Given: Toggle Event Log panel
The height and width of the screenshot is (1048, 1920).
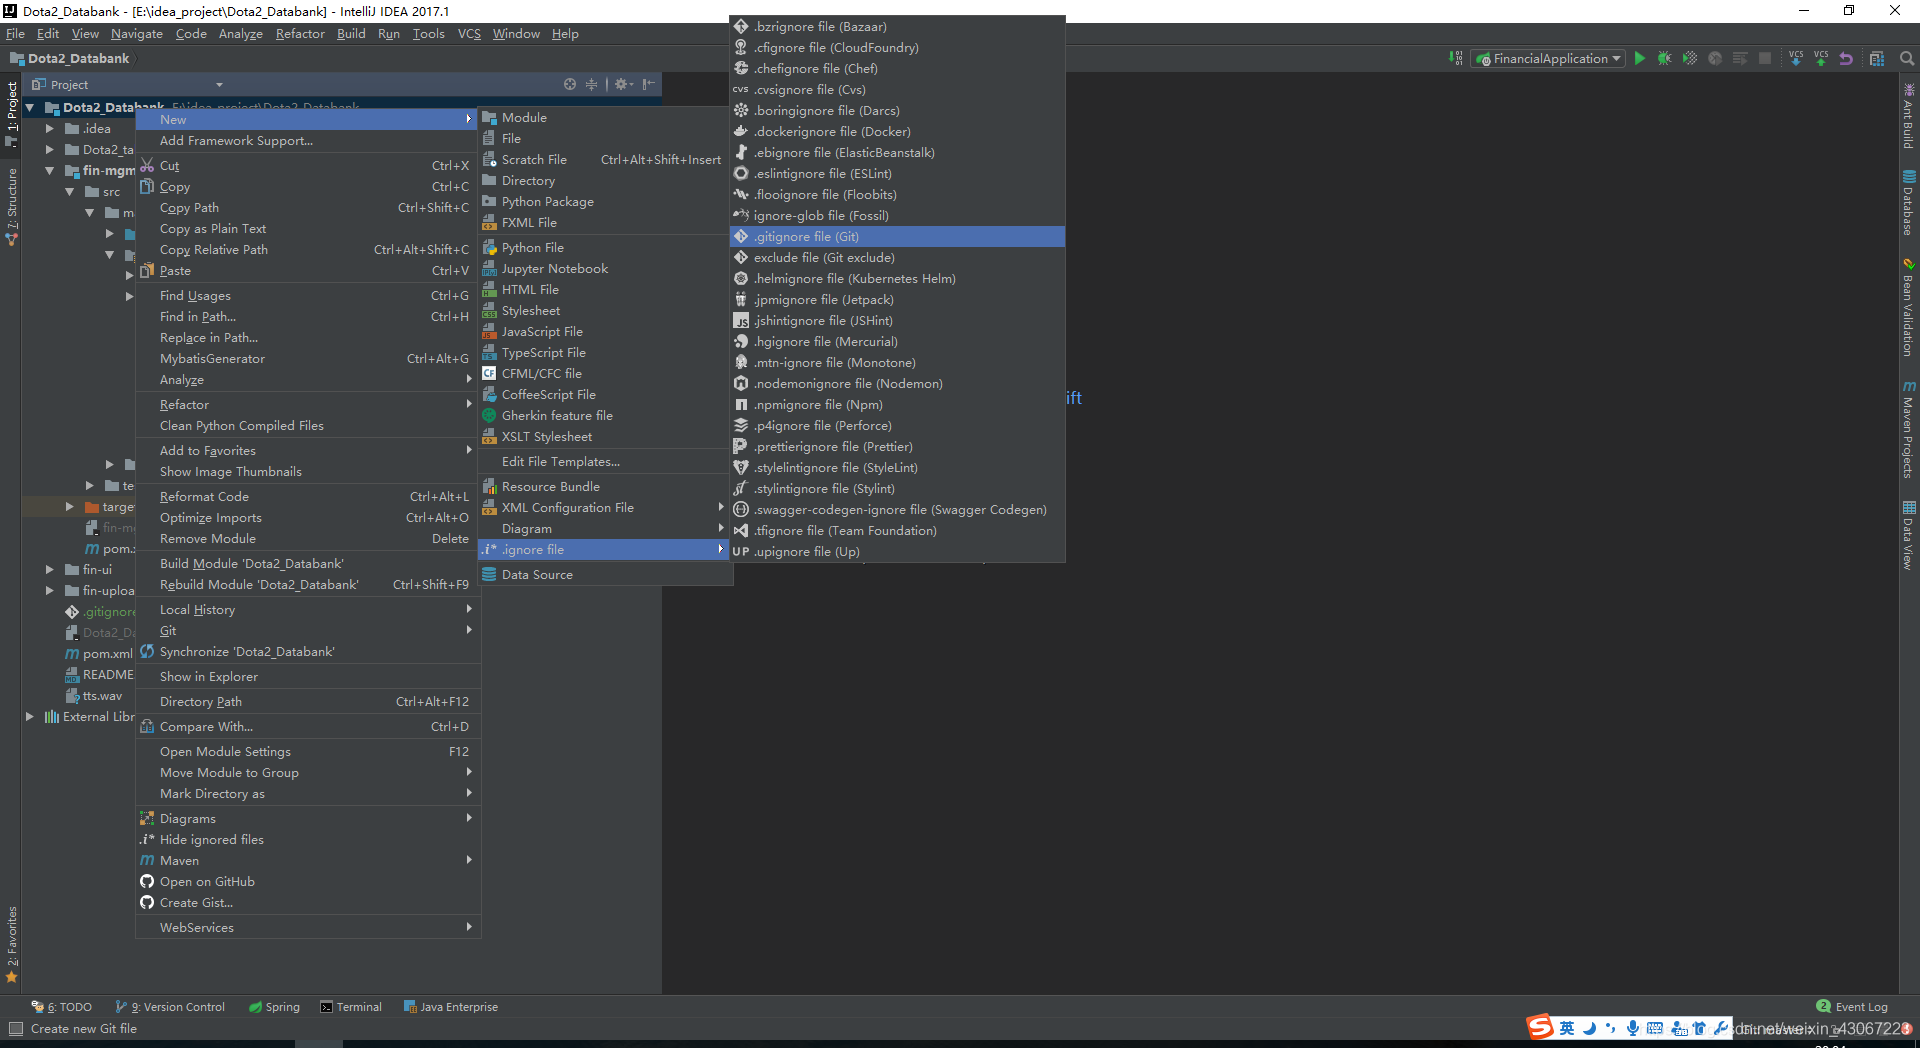Looking at the screenshot, I should (x=1852, y=1007).
